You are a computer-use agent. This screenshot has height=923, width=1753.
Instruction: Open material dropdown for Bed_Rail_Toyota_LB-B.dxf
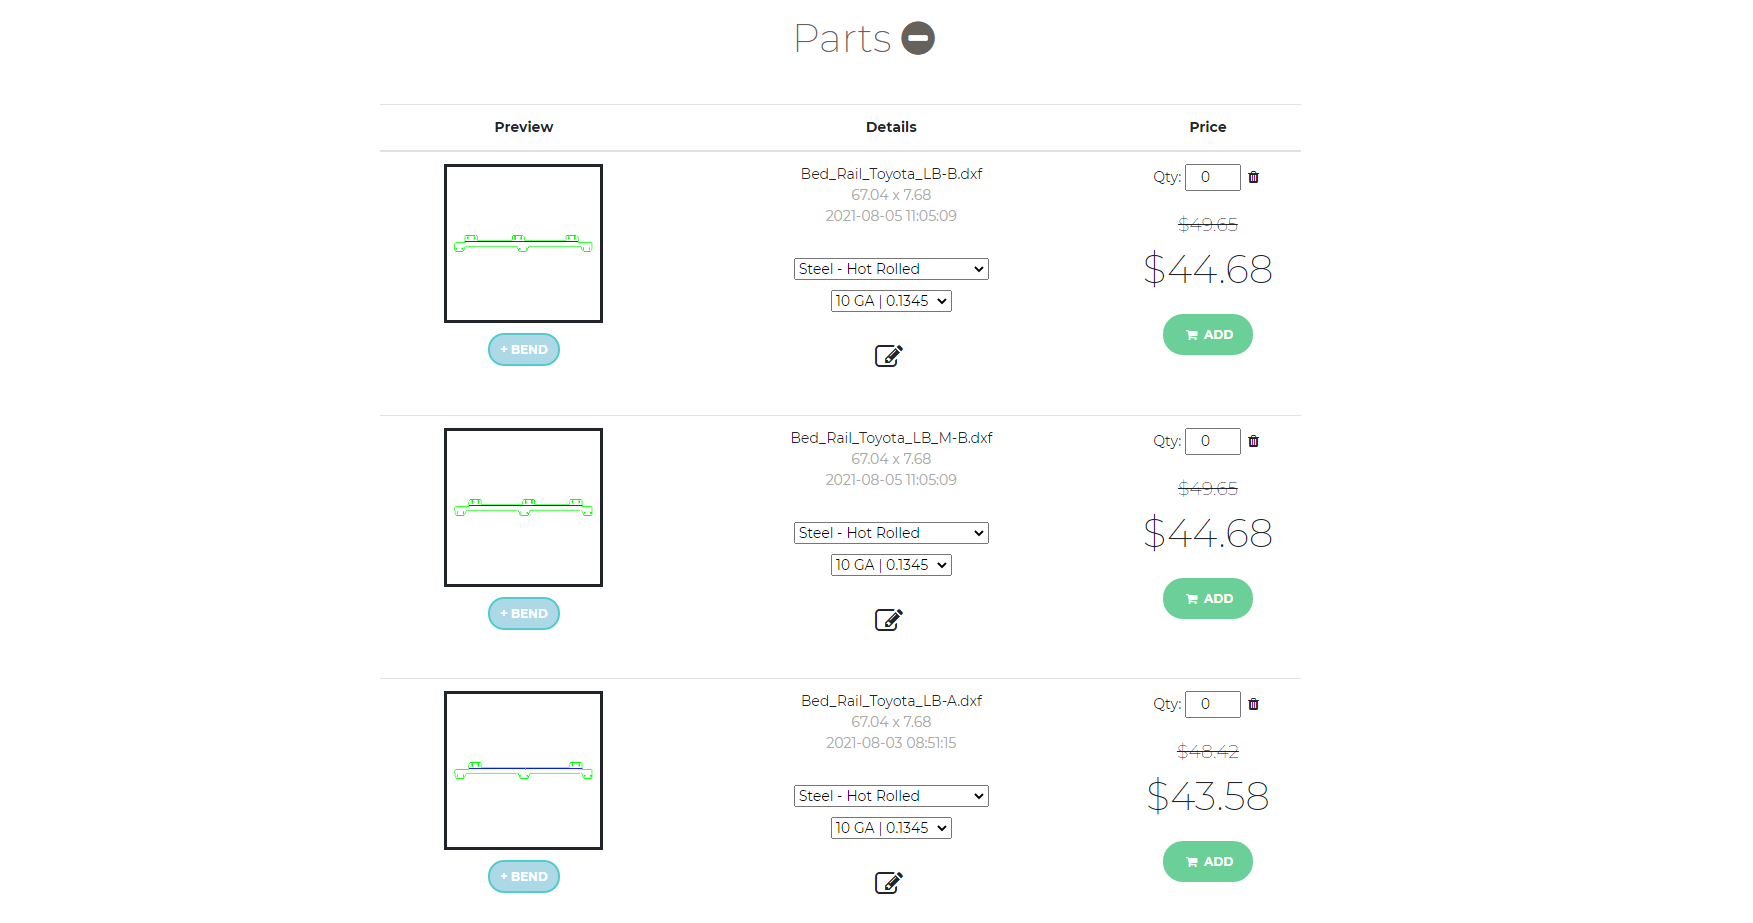coord(891,269)
